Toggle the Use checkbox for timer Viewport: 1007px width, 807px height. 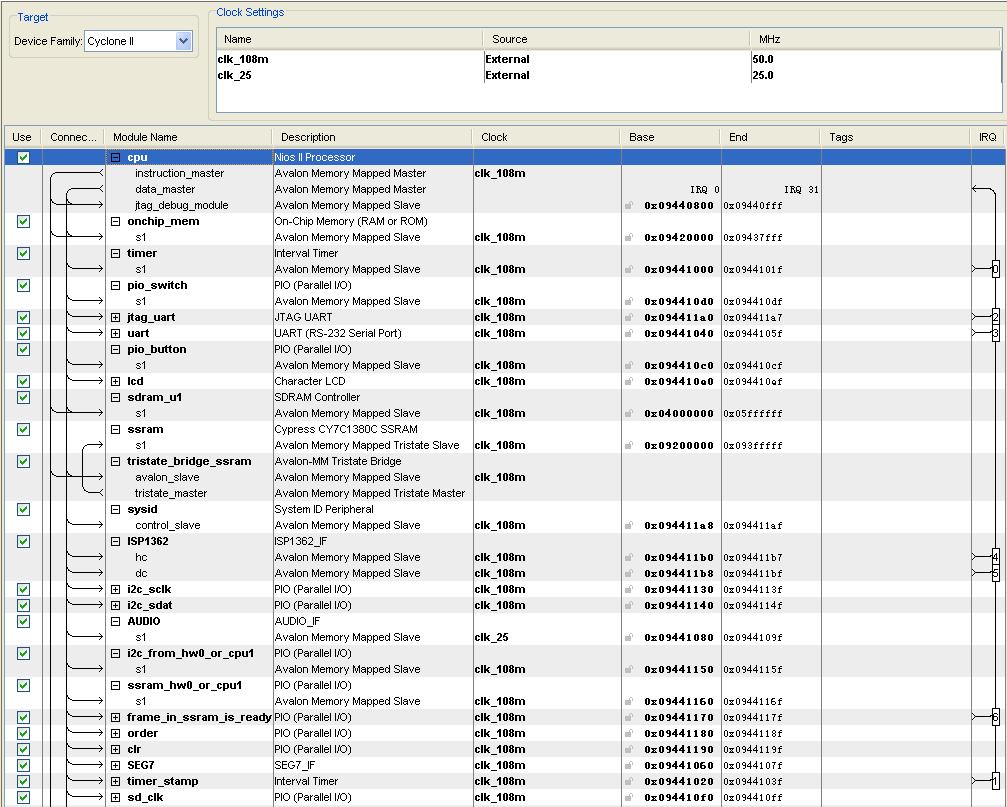[x=23, y=254]
